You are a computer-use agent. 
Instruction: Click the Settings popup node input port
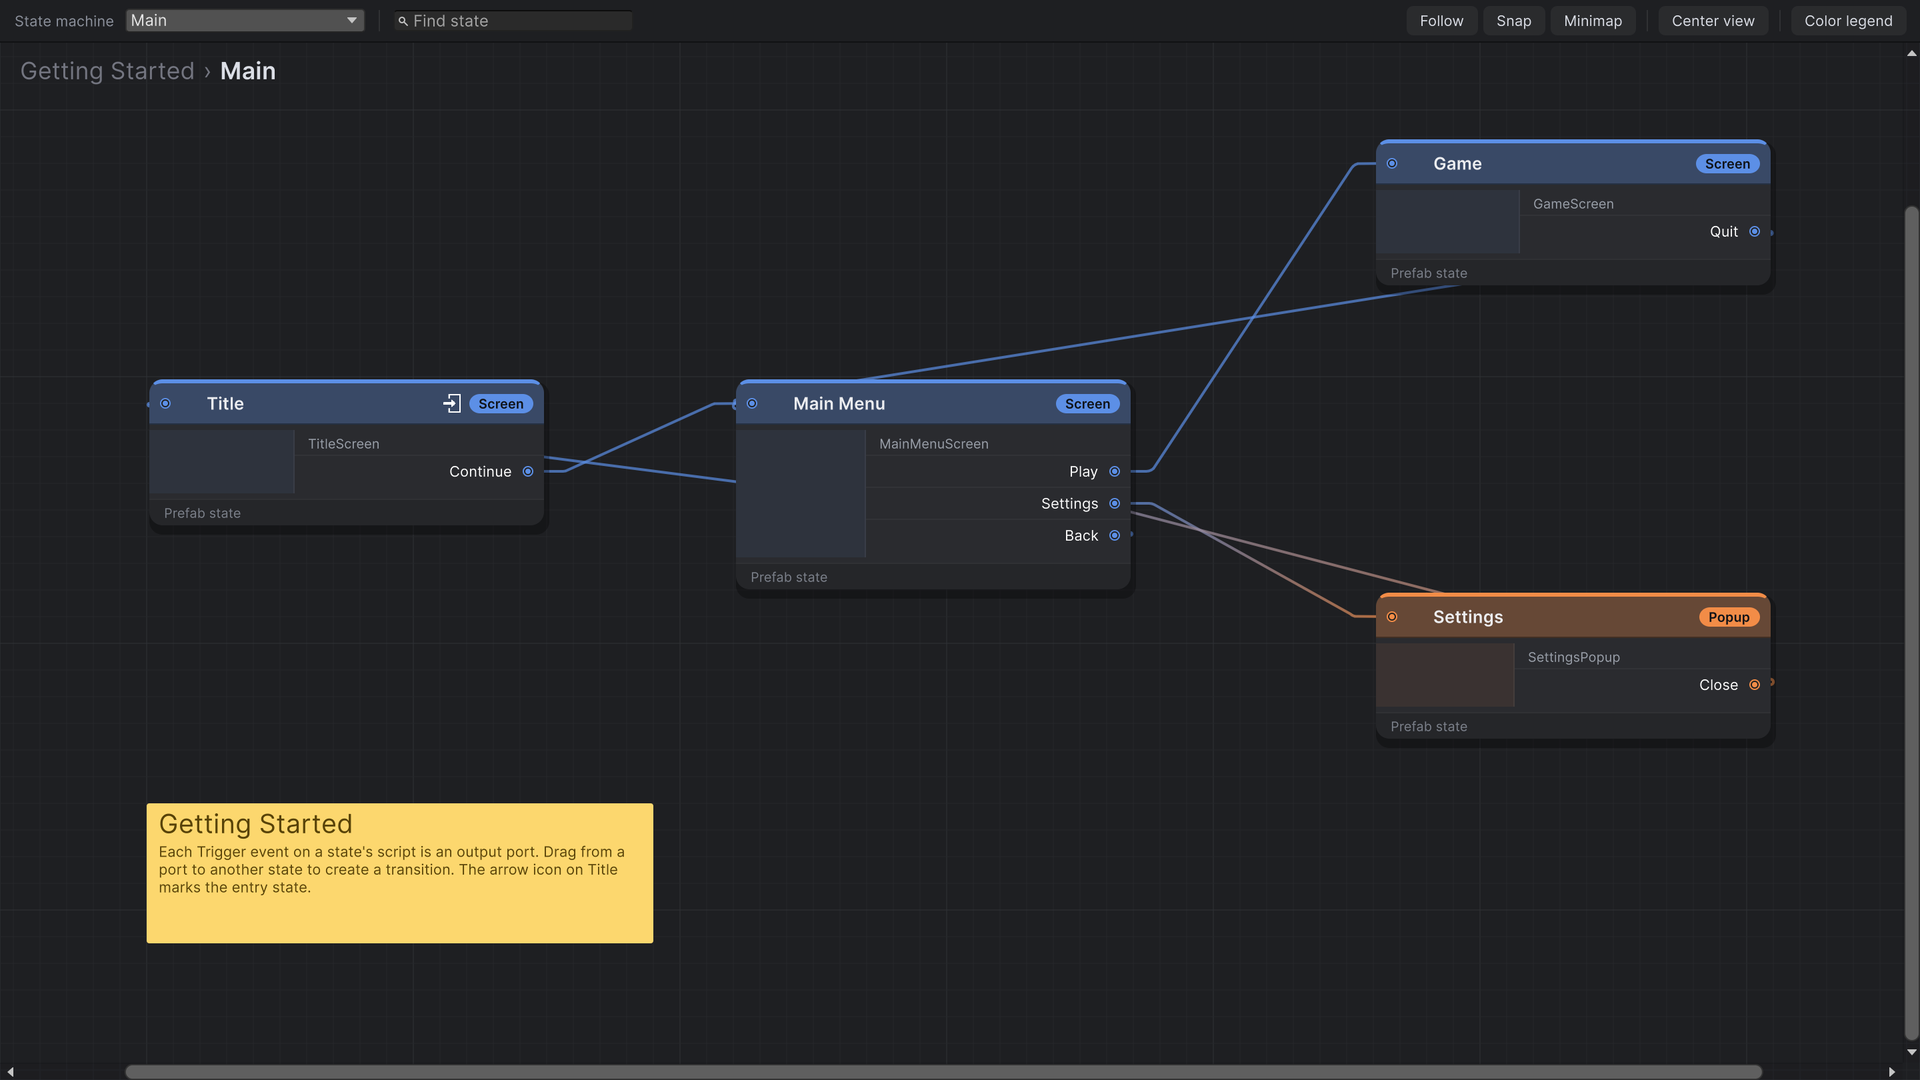1392,617
